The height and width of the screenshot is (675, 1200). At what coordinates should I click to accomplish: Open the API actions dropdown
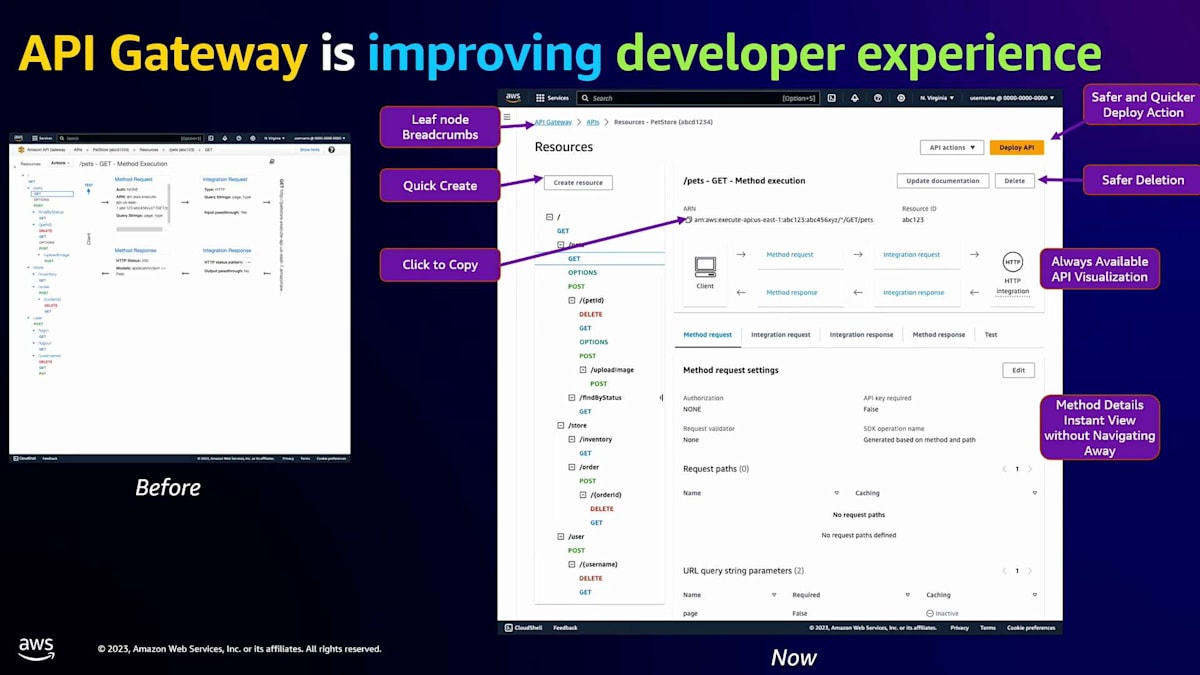click(x=952, y=147)
